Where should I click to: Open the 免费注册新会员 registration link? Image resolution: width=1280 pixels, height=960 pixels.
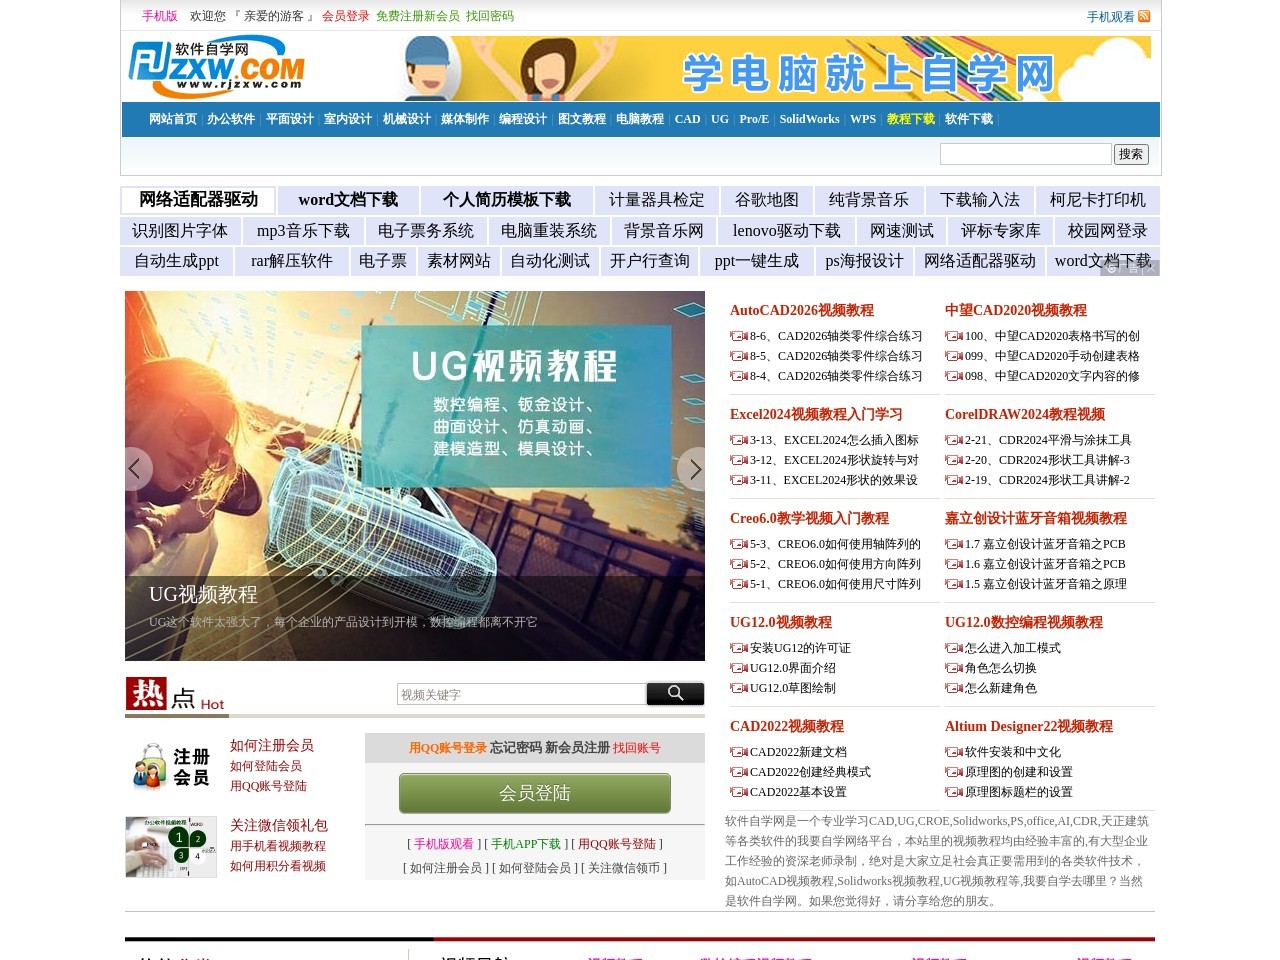click(418, 16)
